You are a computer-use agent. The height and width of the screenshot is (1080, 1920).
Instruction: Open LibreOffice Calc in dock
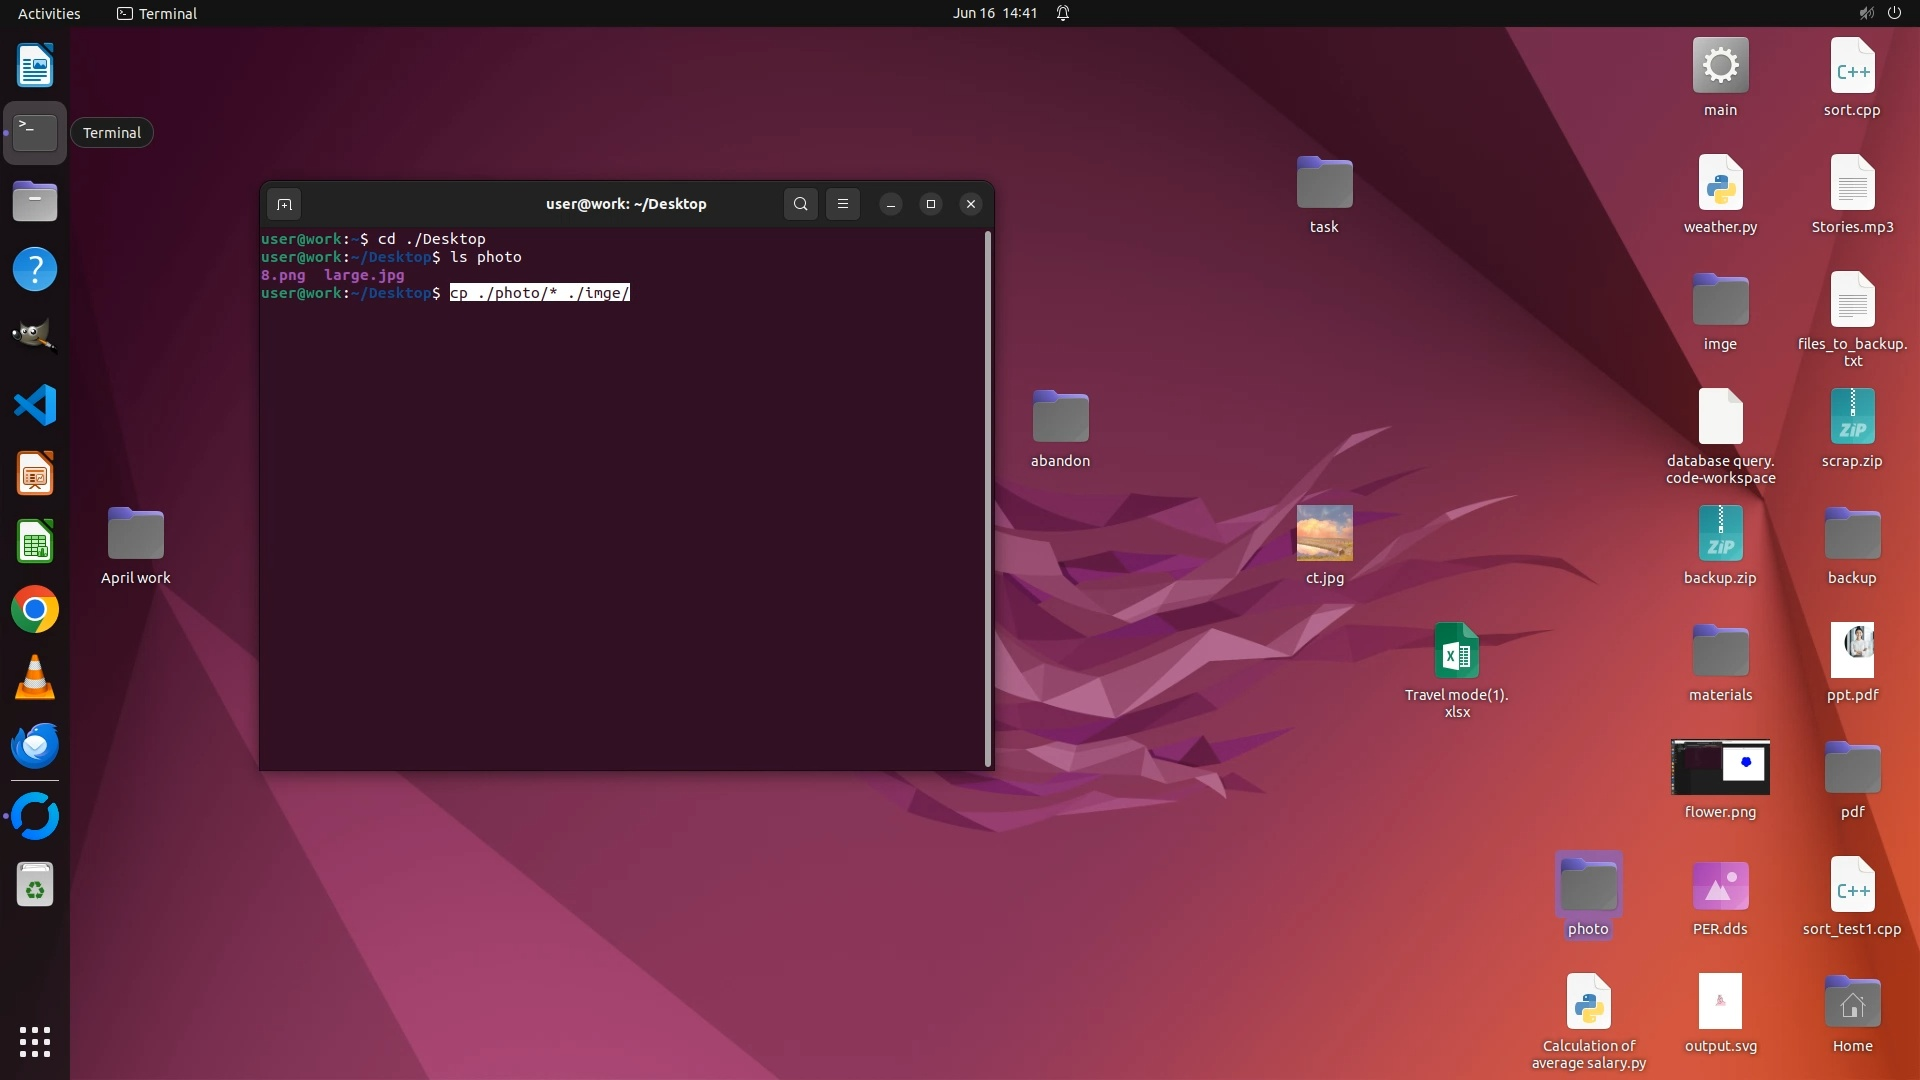[35, 542]
